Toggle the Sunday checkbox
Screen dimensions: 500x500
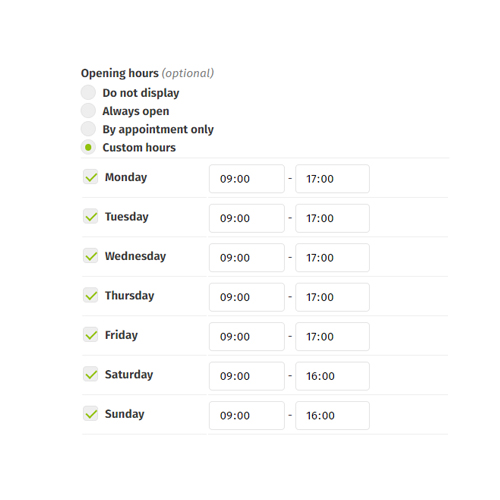(90, 414)
